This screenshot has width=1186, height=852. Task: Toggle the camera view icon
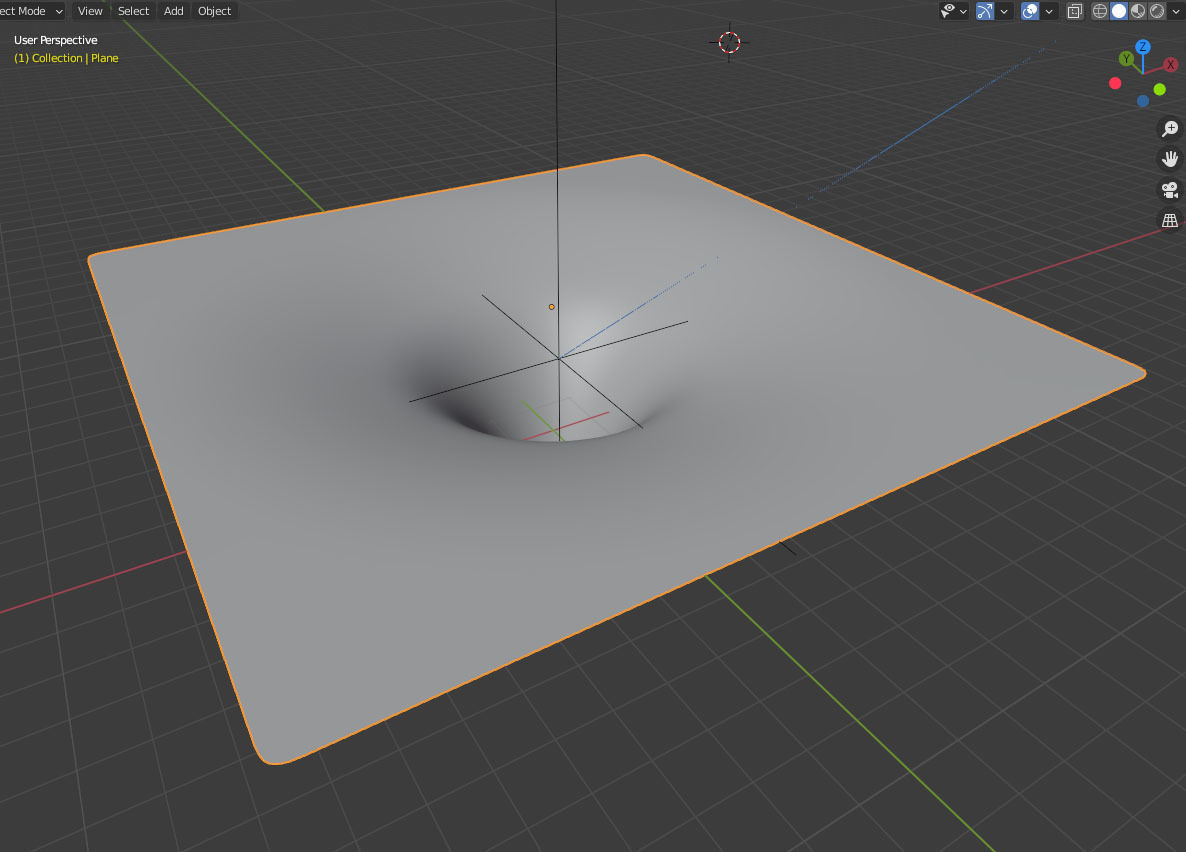(1170, 189)
